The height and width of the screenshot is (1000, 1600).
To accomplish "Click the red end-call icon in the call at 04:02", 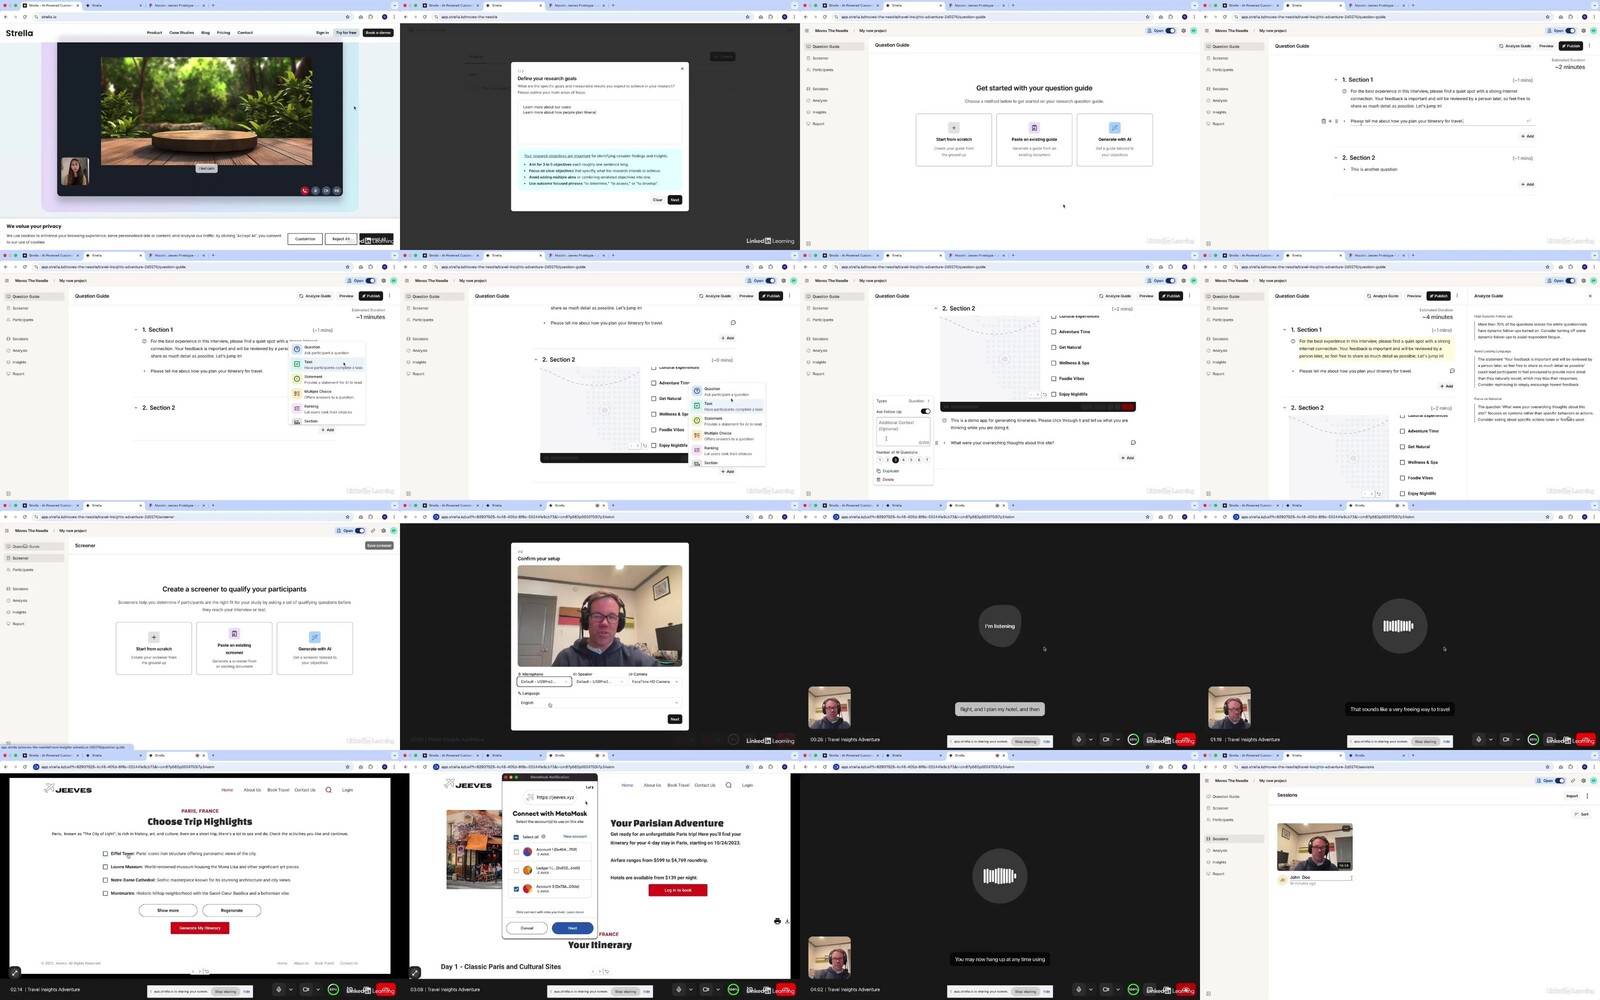I will click(1188, 989).
